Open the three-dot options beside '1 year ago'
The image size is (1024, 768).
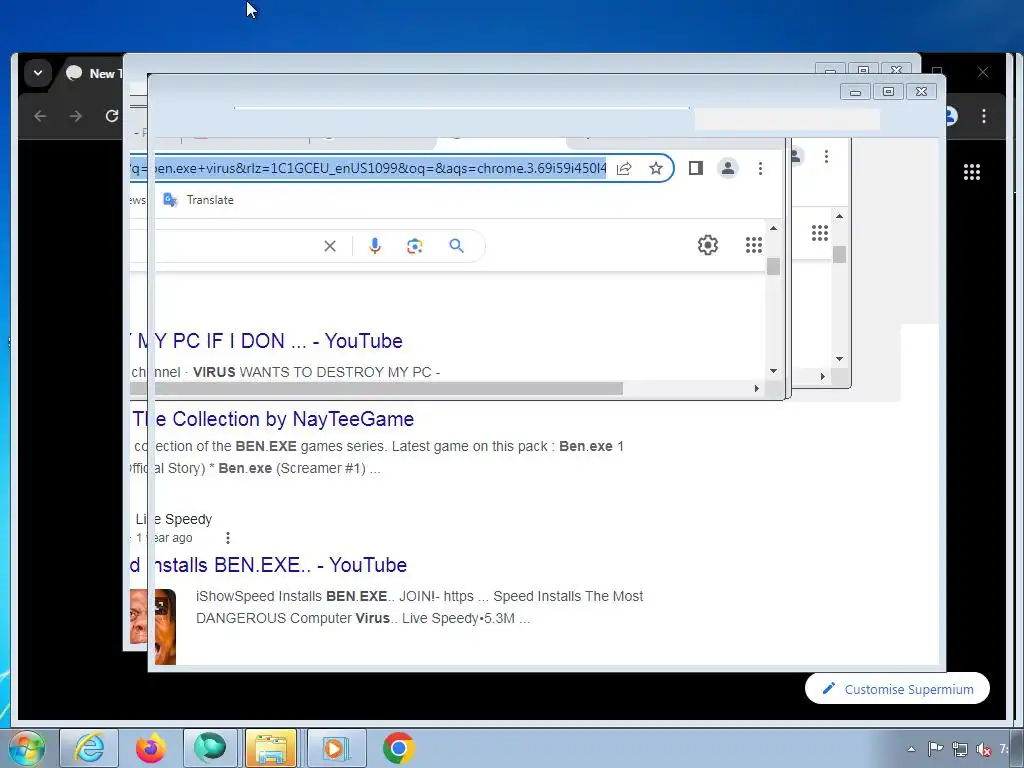coord(227,538)
